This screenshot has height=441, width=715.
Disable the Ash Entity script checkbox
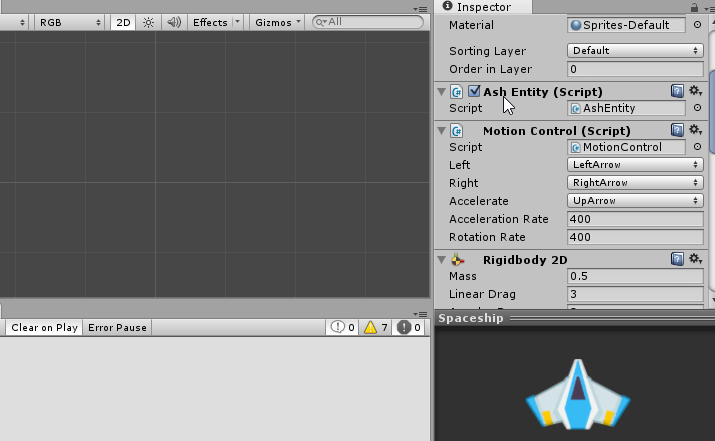point(474,91)
